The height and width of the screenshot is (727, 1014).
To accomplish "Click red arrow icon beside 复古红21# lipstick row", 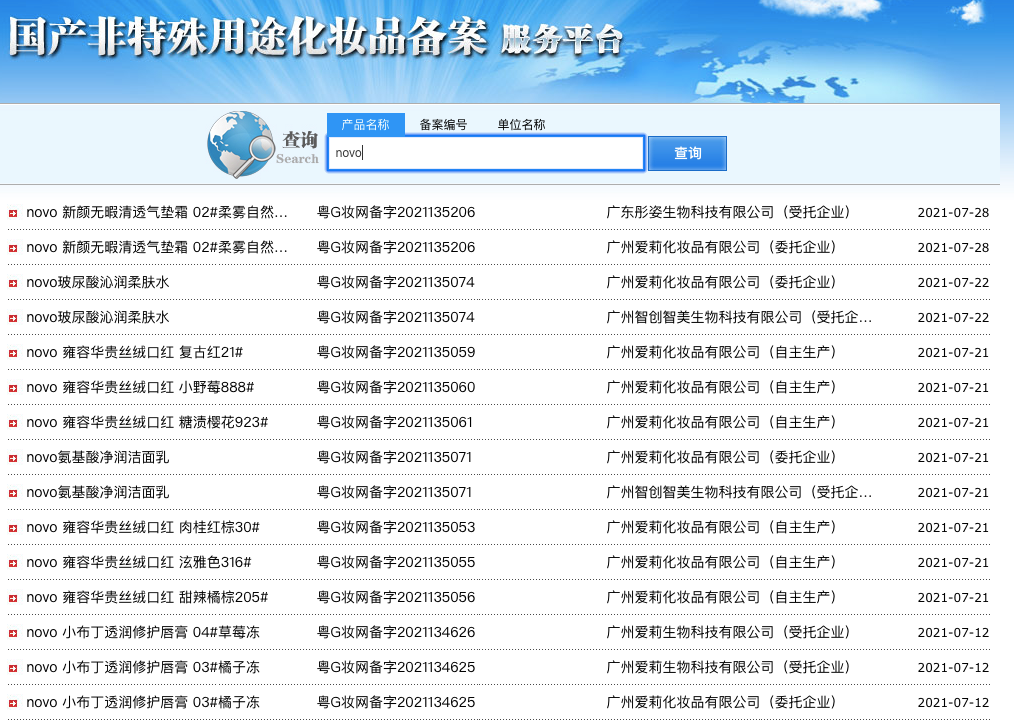I will [x=13, y=353].
